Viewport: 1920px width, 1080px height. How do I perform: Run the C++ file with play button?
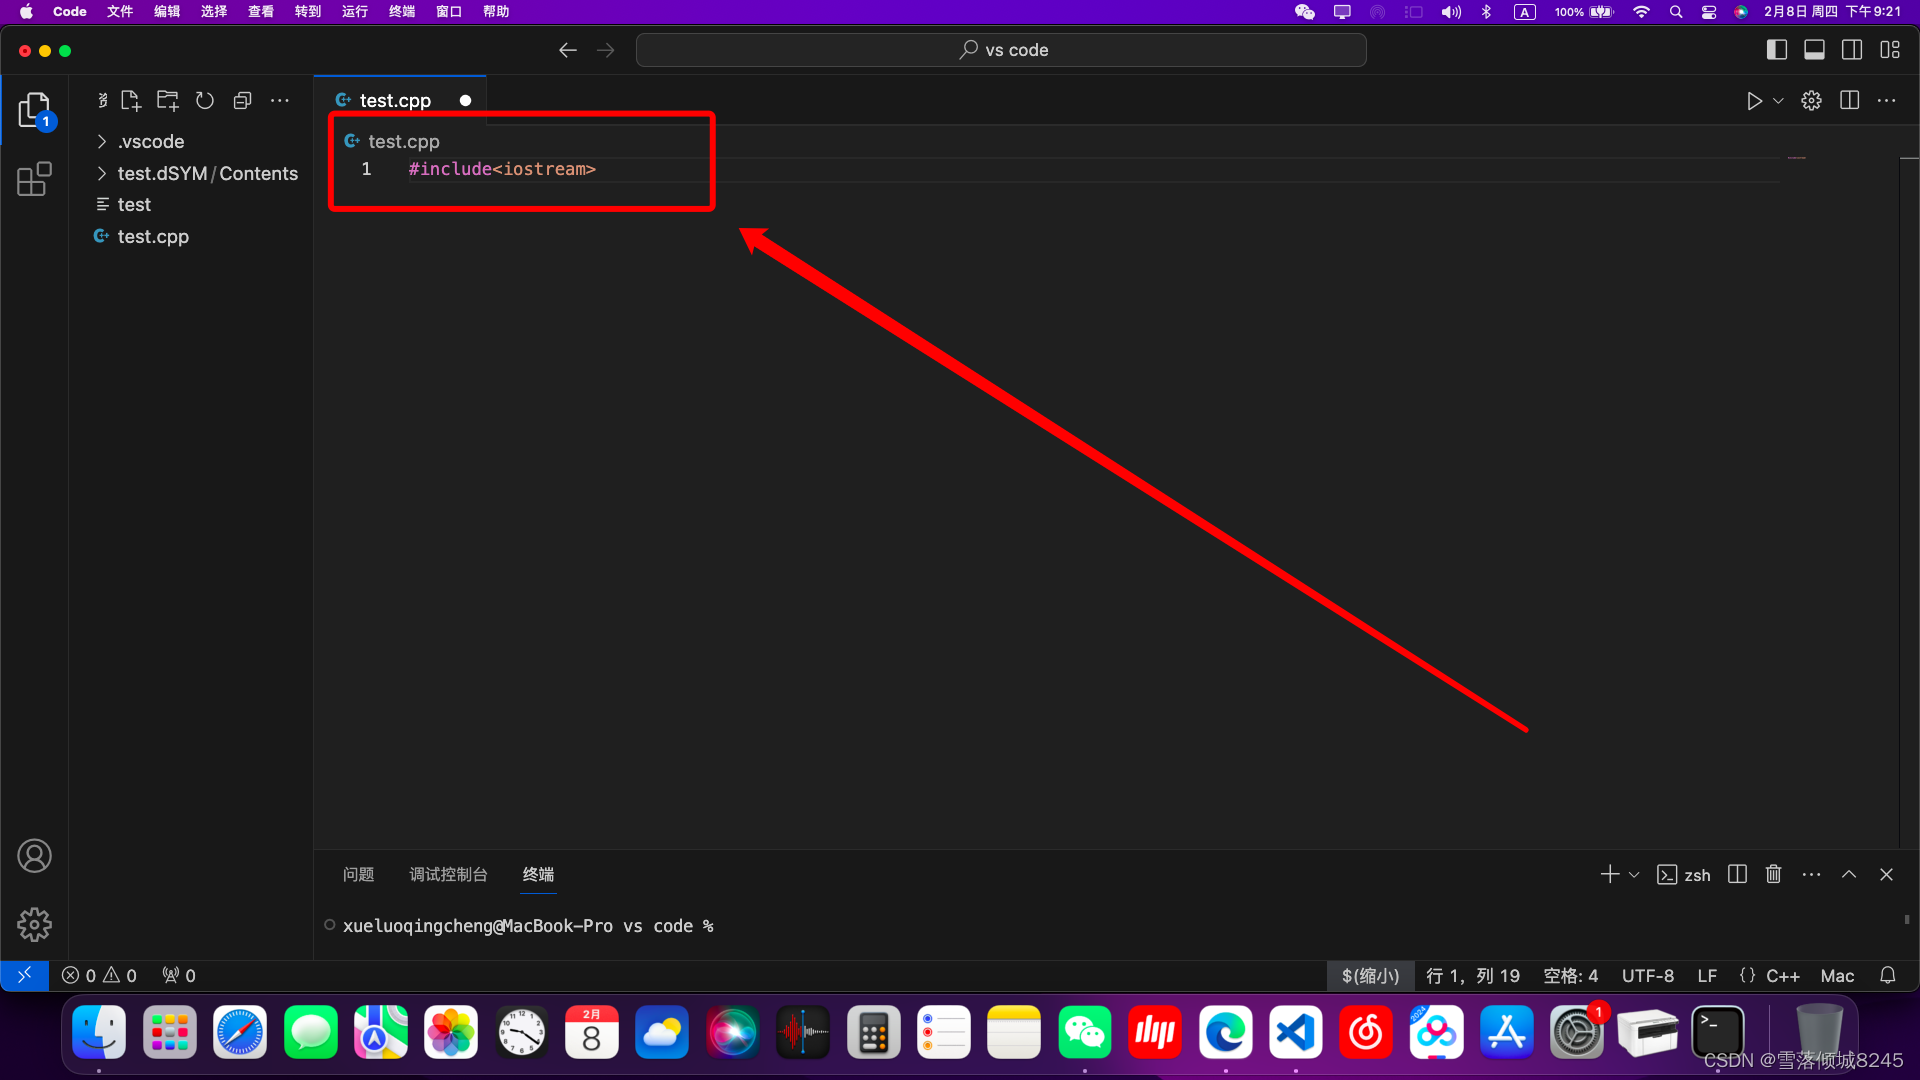[x=1753, y=101]
